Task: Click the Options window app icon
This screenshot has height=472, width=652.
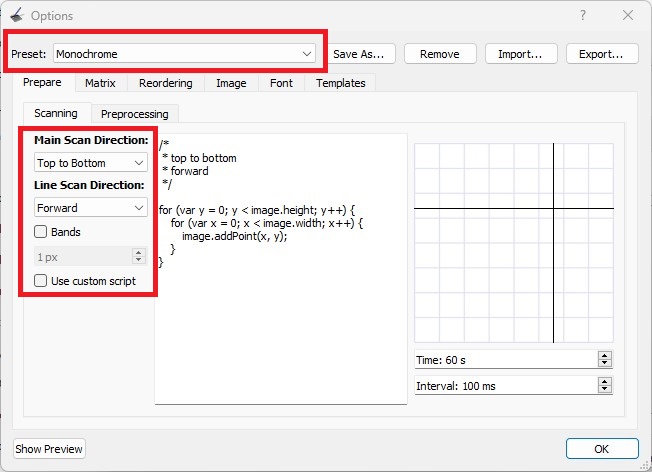Action: tap(16, 16)
